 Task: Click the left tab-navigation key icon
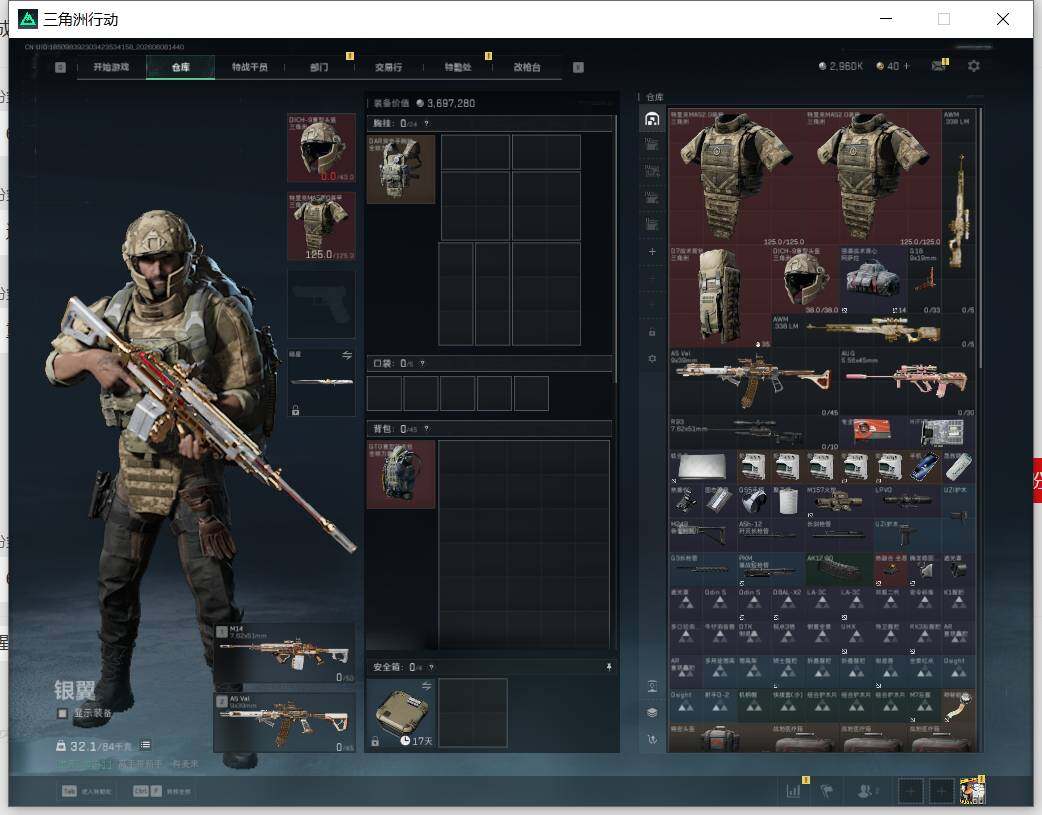coord(60,67)
